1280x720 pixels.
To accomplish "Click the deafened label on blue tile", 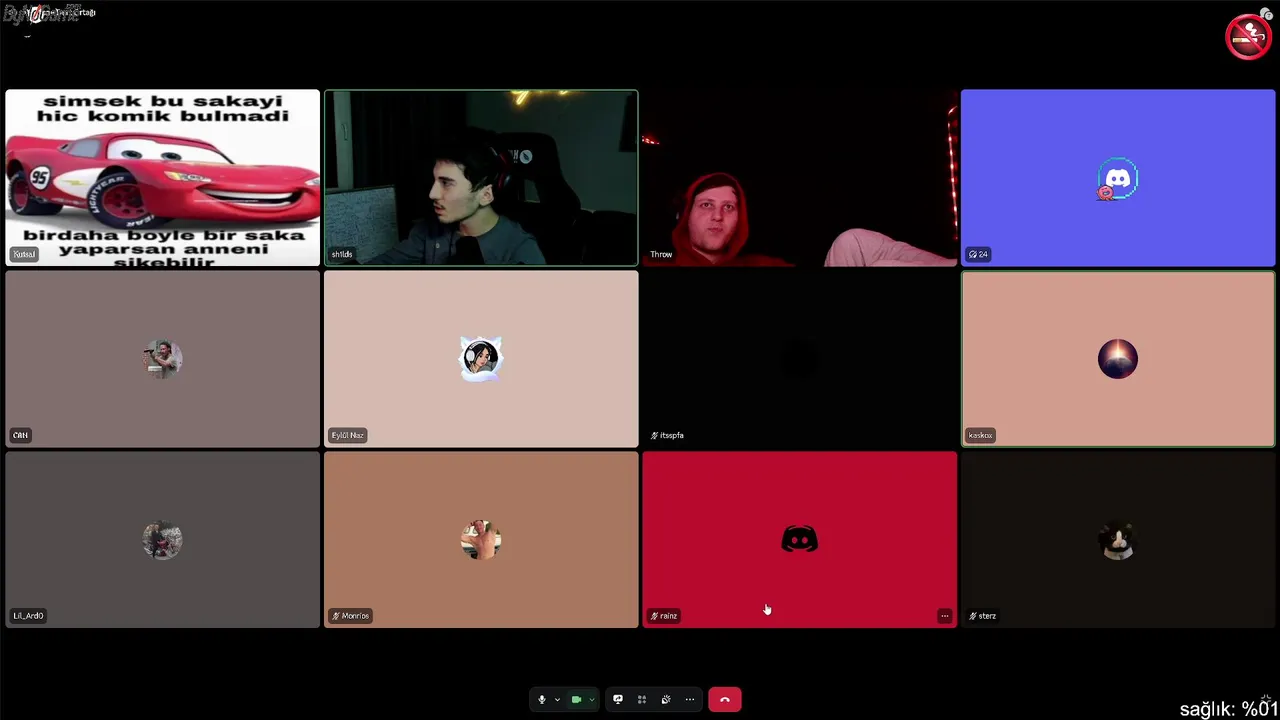I will coord(978,254).
